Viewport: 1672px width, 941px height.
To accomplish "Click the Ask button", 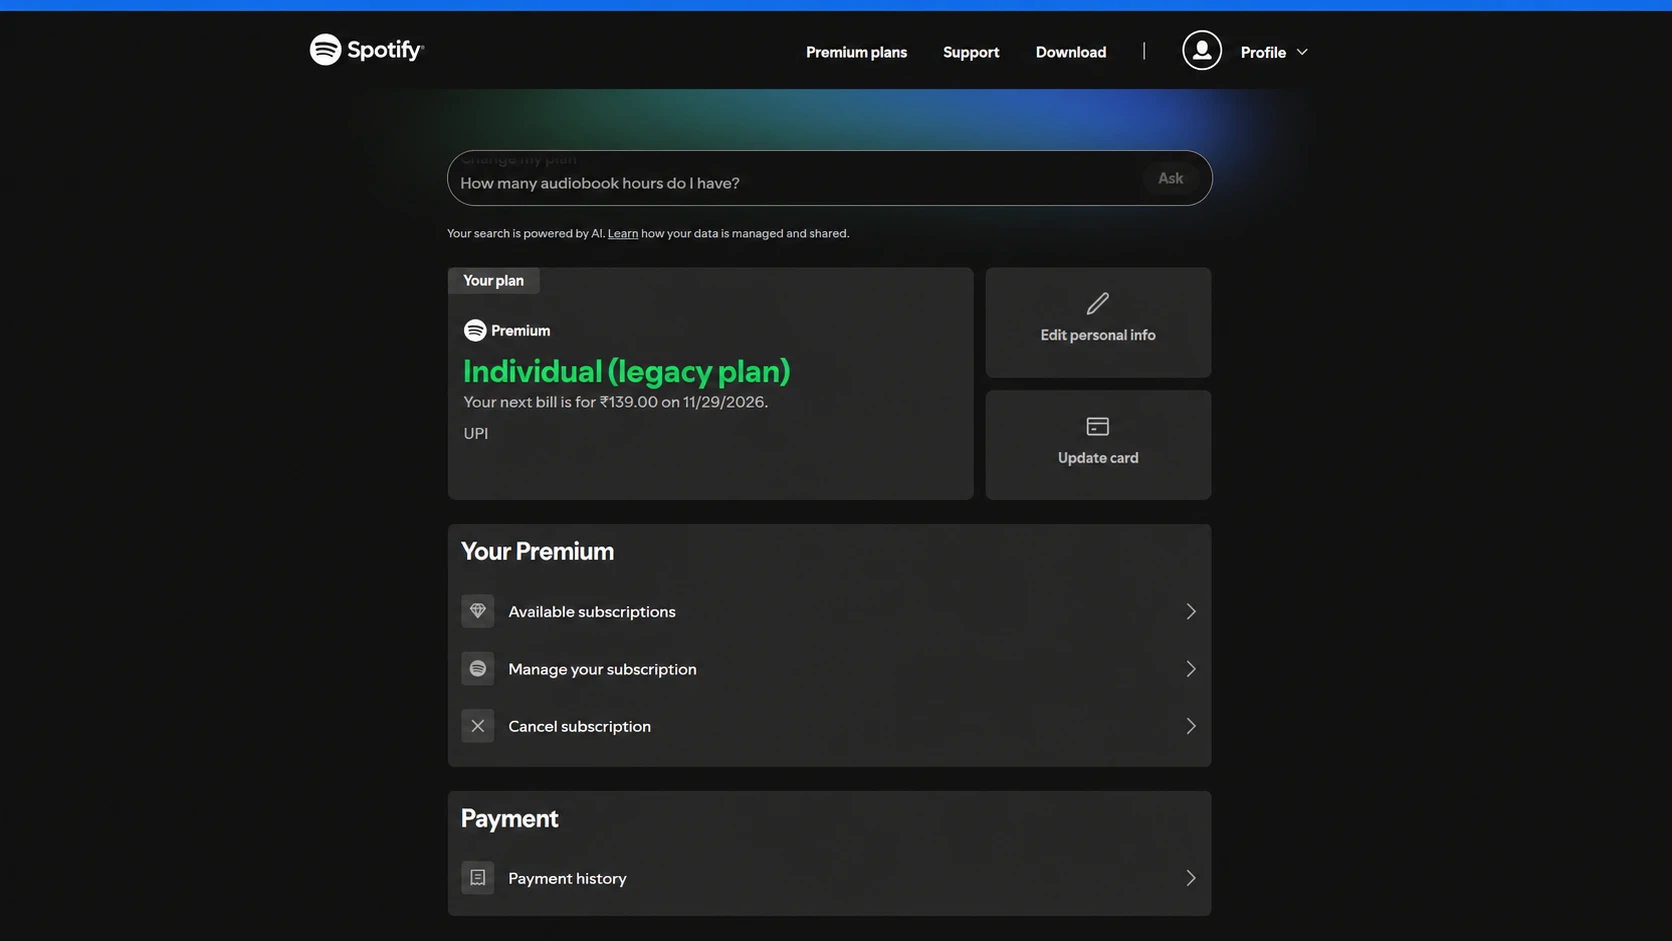I will 1170,178.
